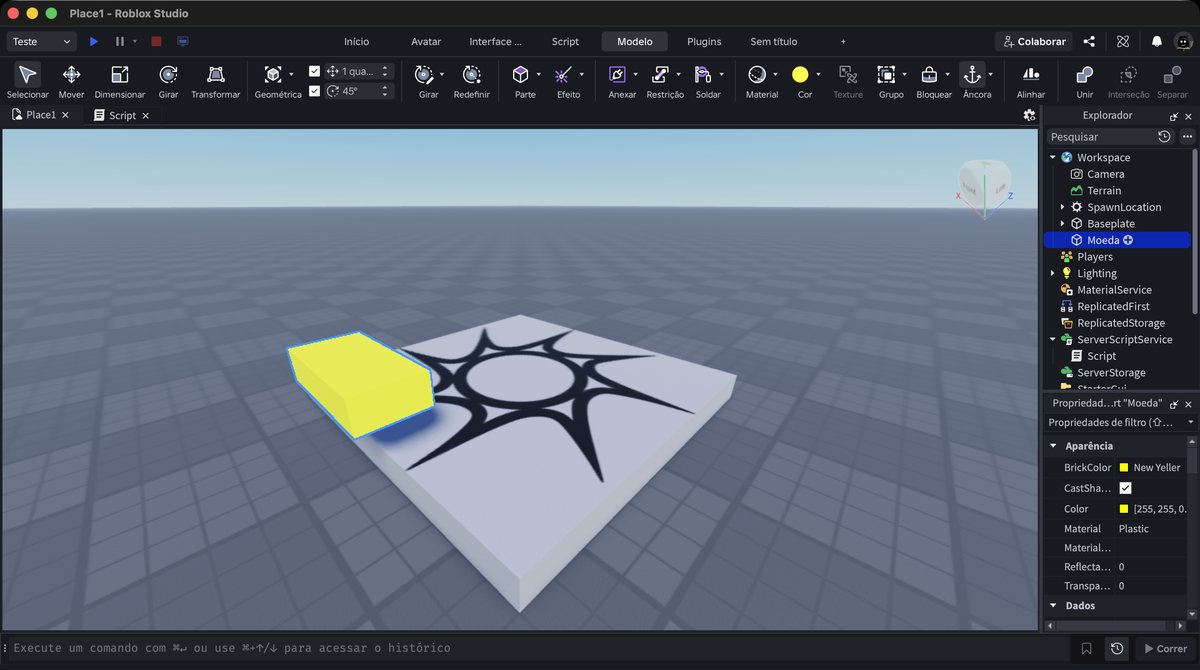Collapse the Aparência properties section
The width and height of the screenshot is (1200, 670).
[1053, 446]
